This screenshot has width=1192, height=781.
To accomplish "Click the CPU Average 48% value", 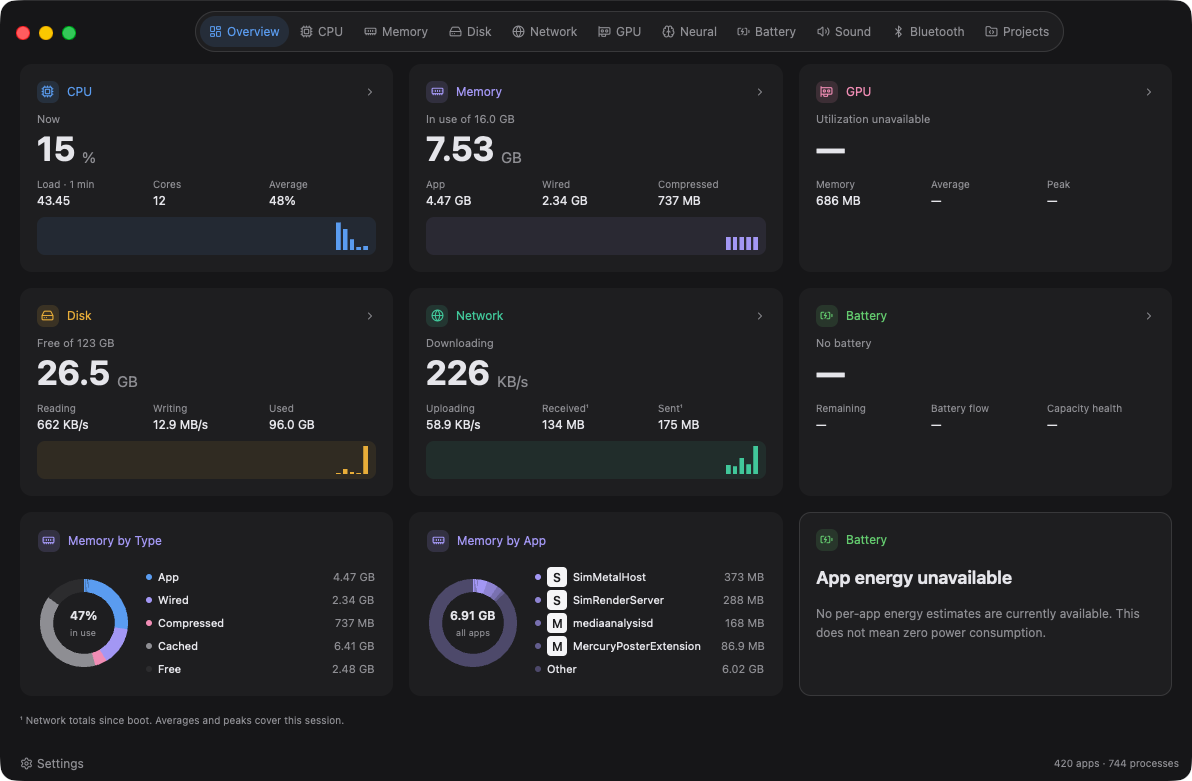I will coord(282,201).
